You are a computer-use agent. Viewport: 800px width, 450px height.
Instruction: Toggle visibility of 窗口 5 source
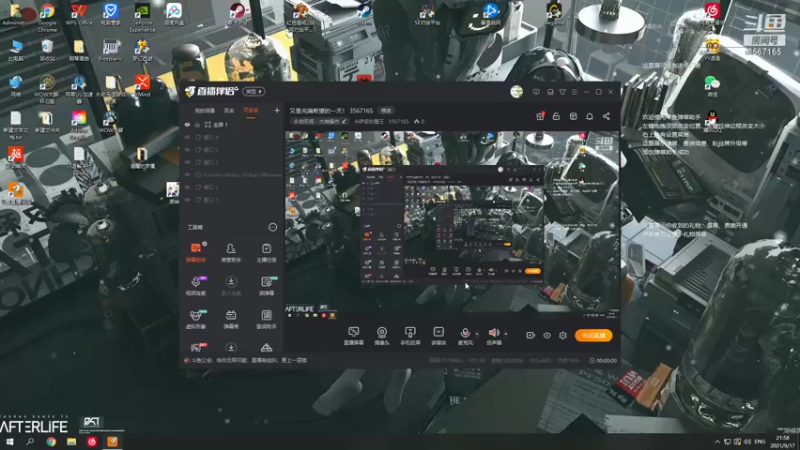tap(187, 150)
